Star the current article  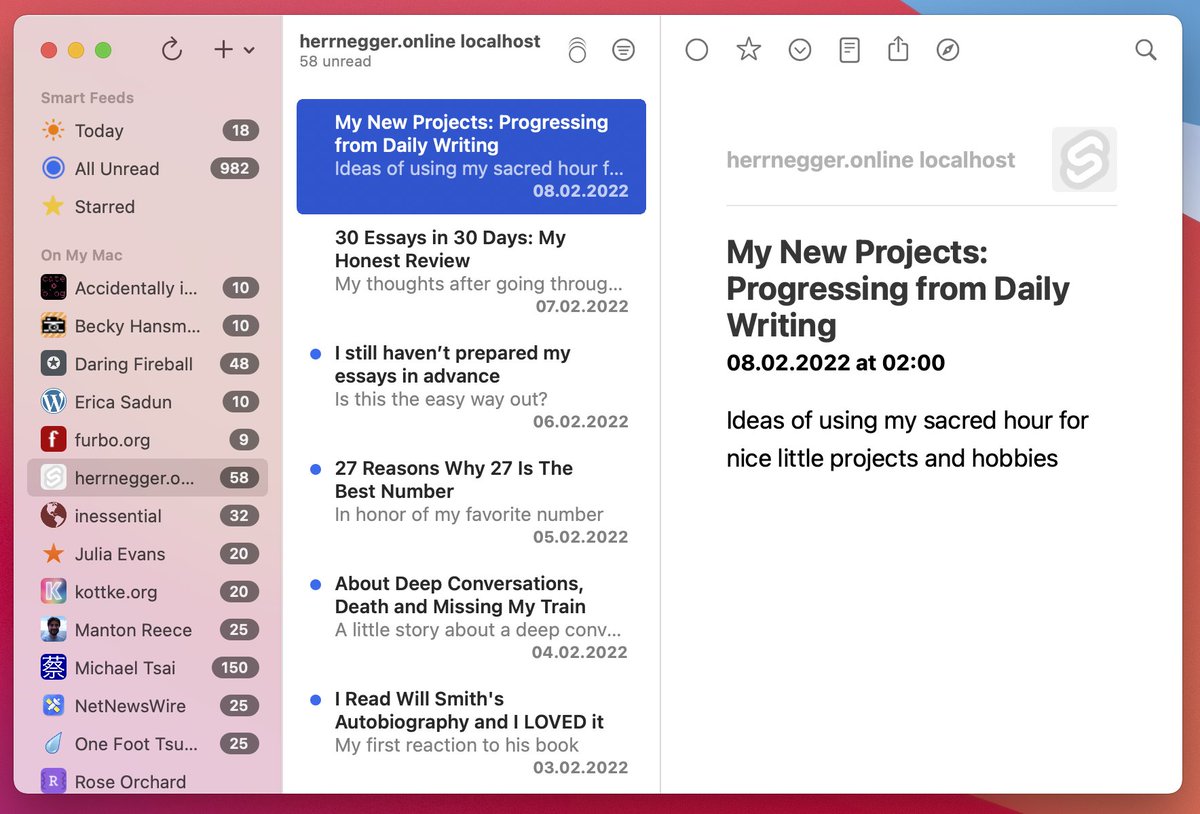[748, 49]
